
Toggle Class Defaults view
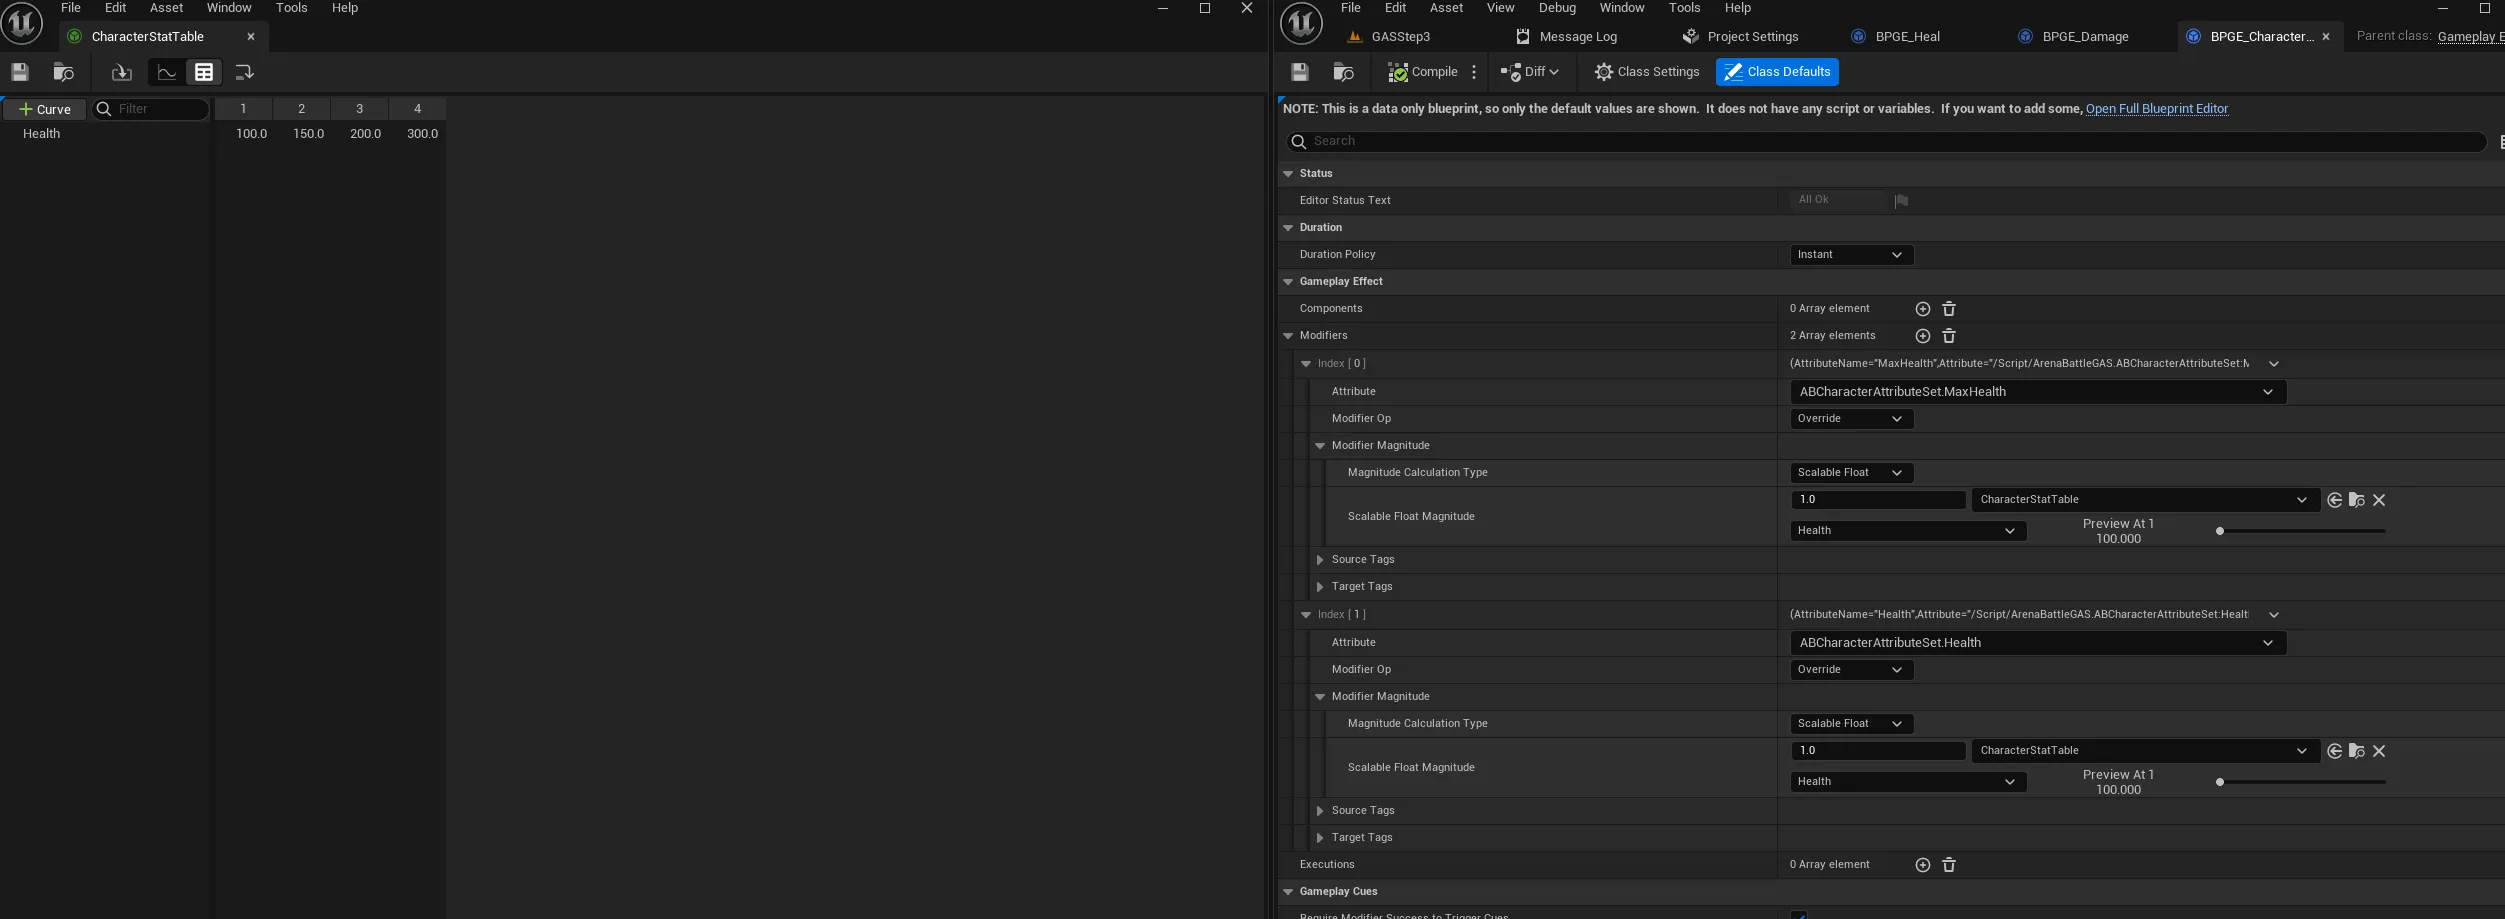point(1777,72)
